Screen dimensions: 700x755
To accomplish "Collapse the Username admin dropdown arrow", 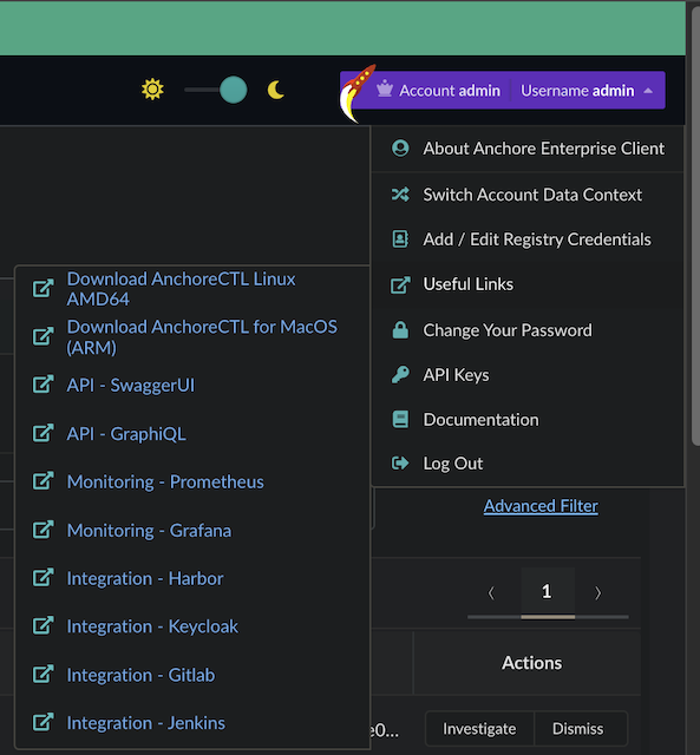I will click(x=648, y=90).
